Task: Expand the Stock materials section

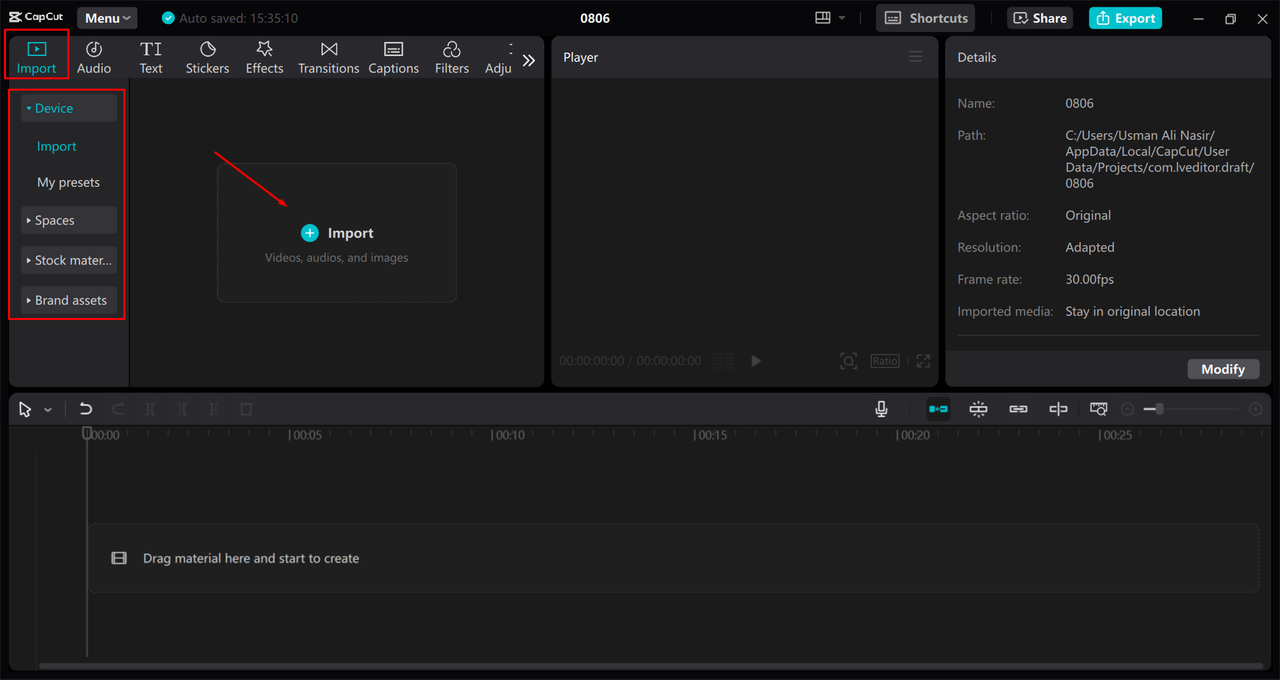Action: pyautogui.click(x=69, y=260)
